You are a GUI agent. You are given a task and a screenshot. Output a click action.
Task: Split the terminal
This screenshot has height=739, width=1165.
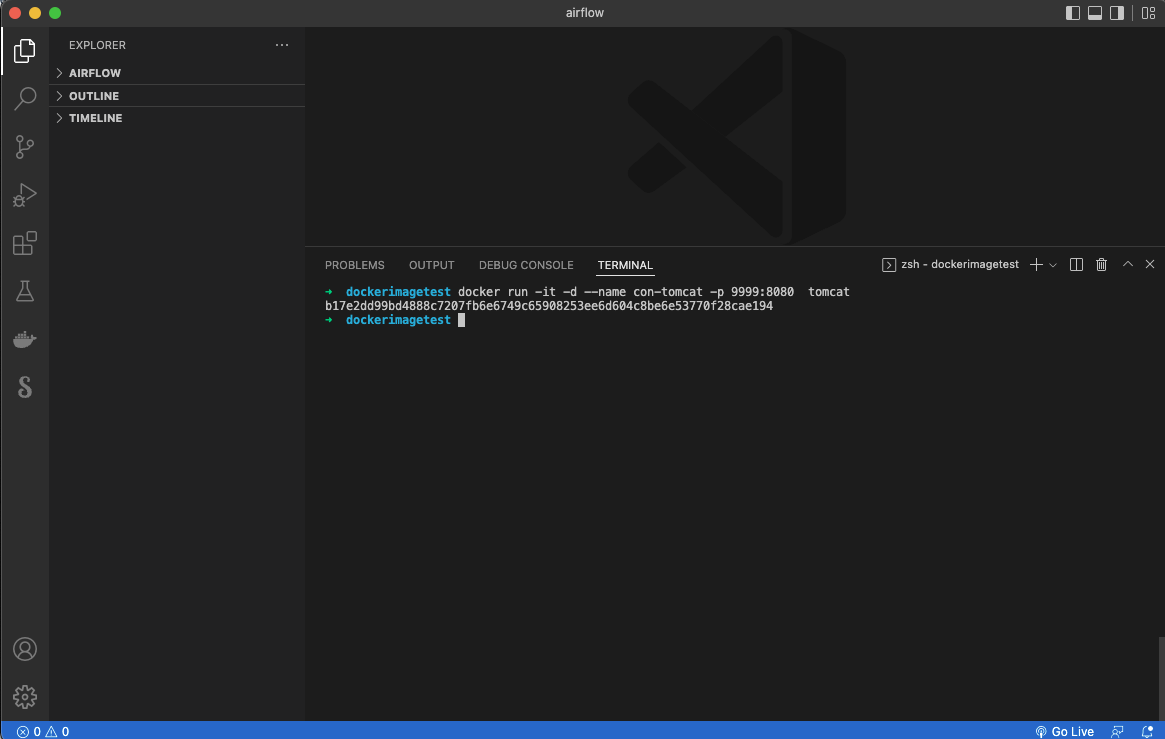click(x=1076, y=264)
